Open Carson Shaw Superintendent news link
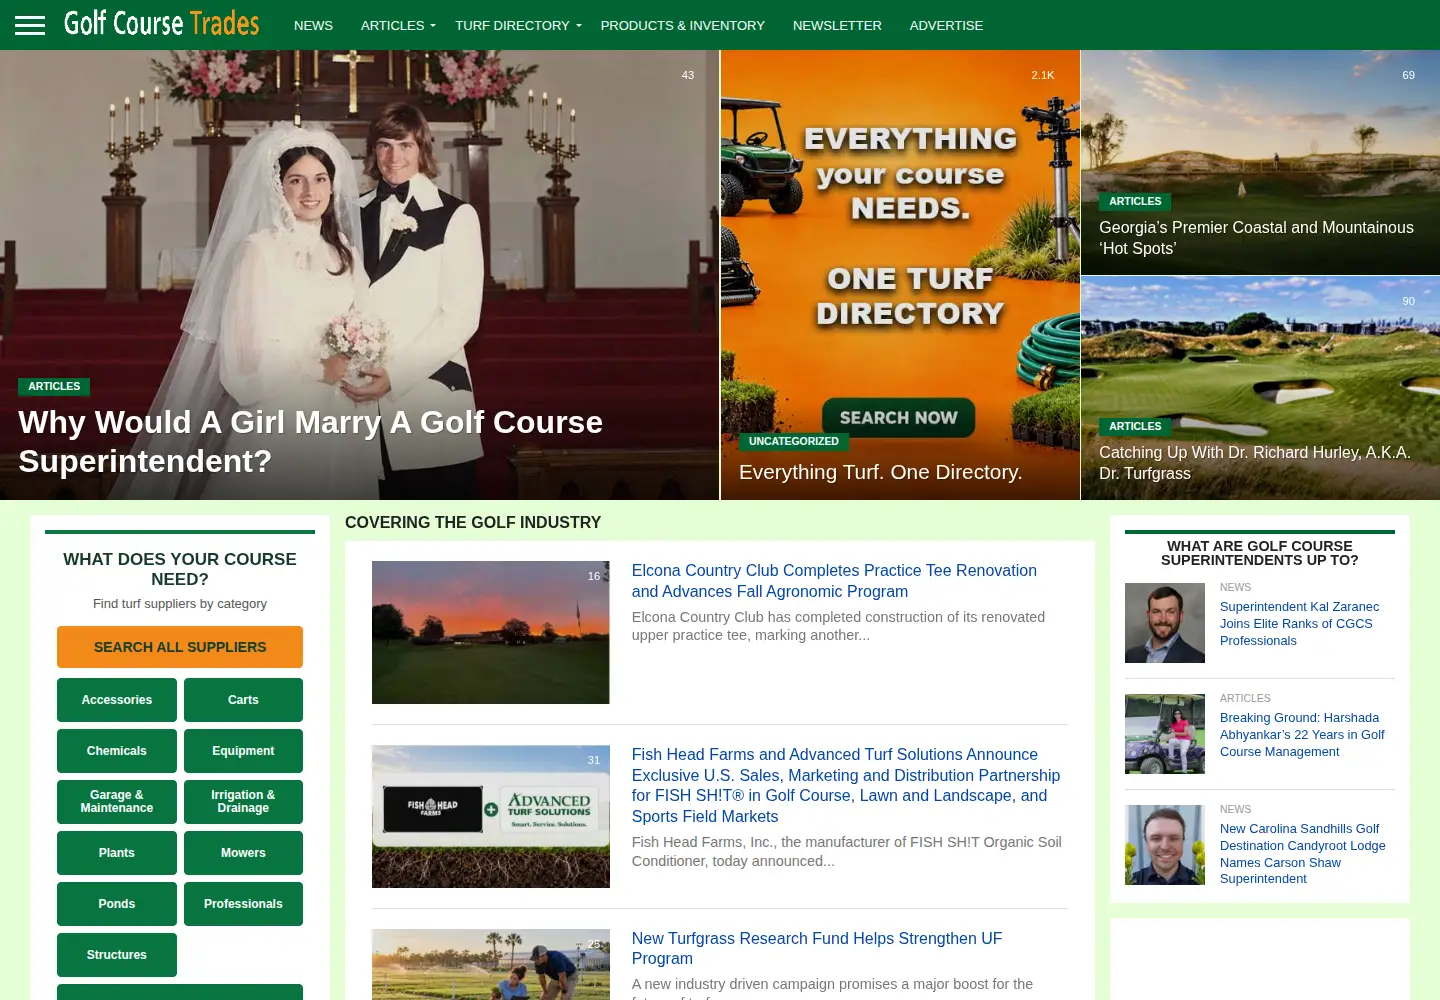The height and width of the screenshot is (1000, 1440). (x=1303, y=854)
